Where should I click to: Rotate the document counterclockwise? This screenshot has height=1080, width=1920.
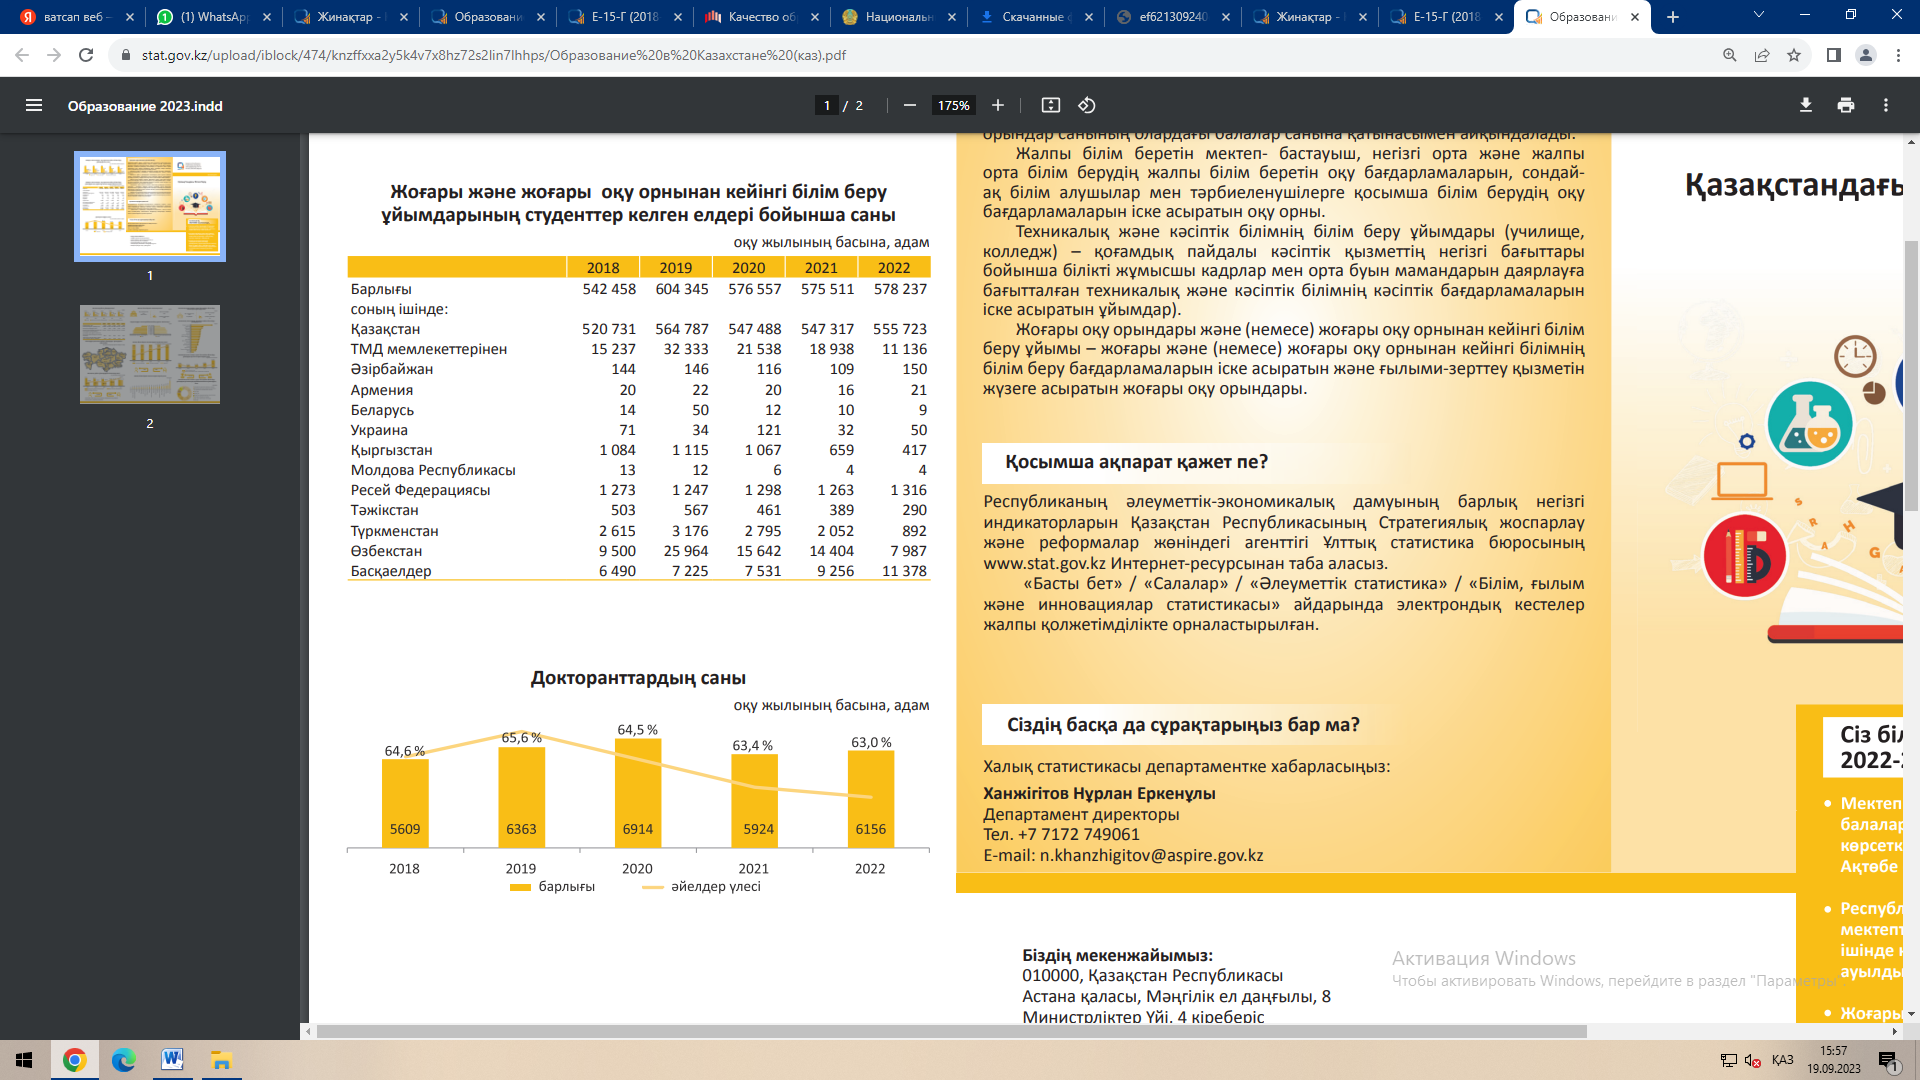click(x=1087, y=105)
